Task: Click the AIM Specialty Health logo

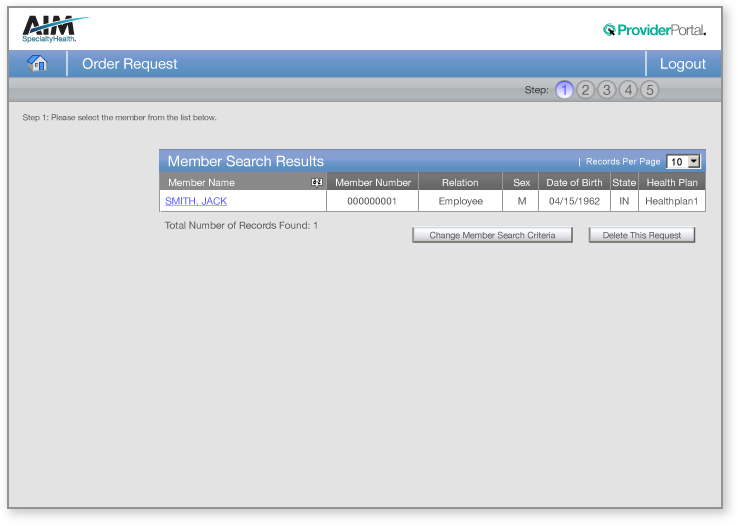Action: click(x=50, y=29)
